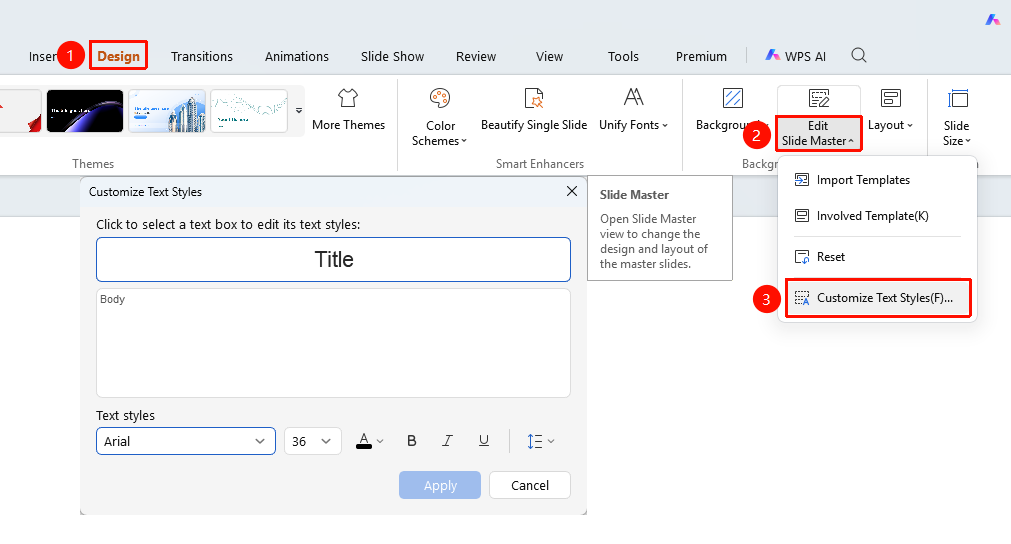Select the black and purple theme thumbnail
The width and height of the screenshot is (1011, 544).
[x=84, y=111]
